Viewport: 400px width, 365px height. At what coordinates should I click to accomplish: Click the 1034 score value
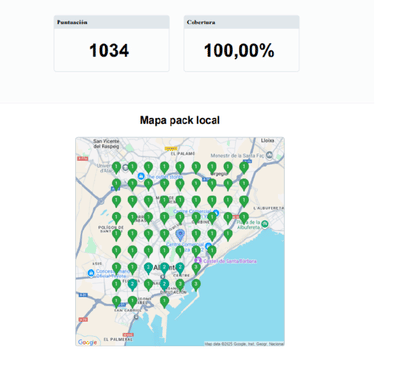[109, 51]
